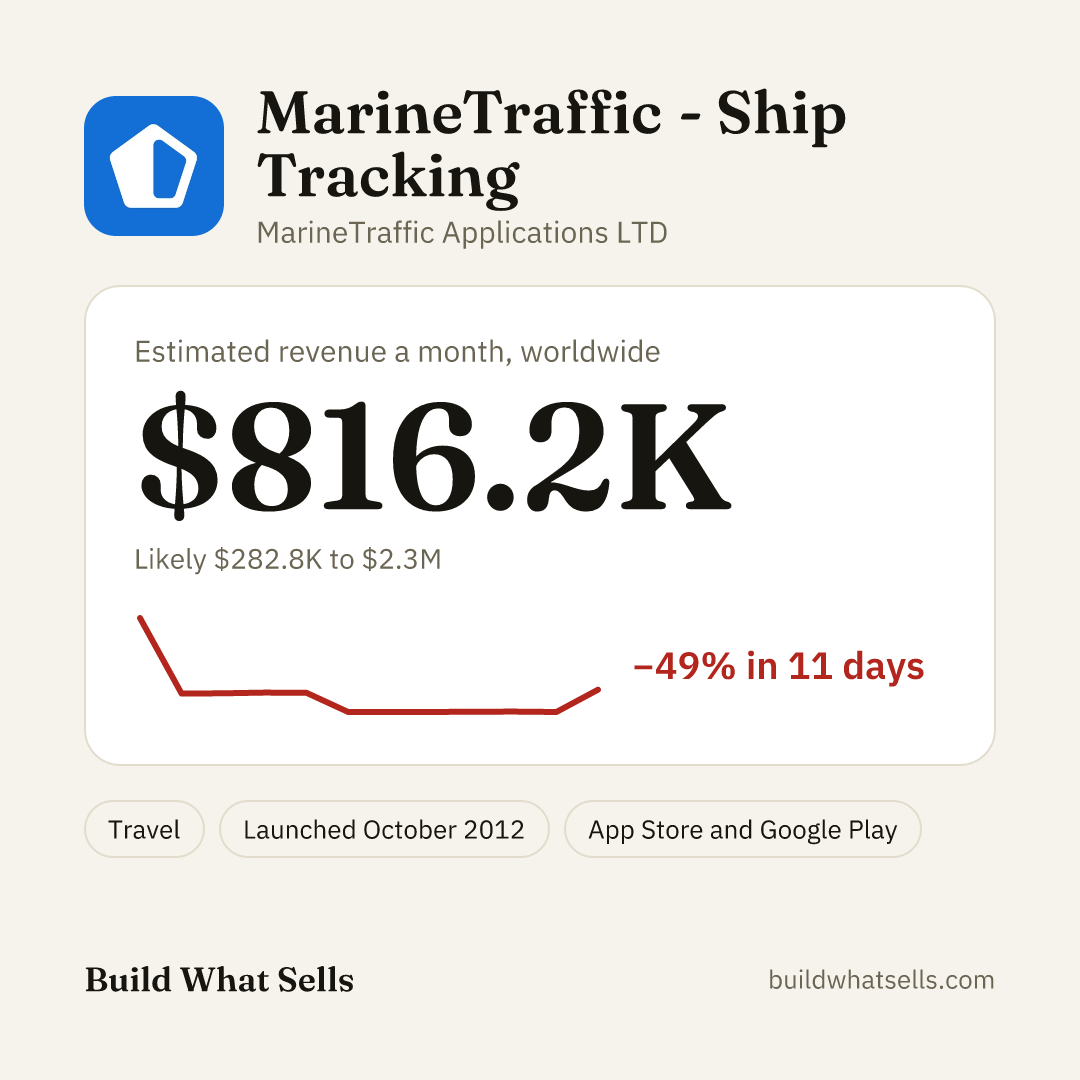
Task: Select the MarineTraffic - Ship Tracking title
Action: 551,145
